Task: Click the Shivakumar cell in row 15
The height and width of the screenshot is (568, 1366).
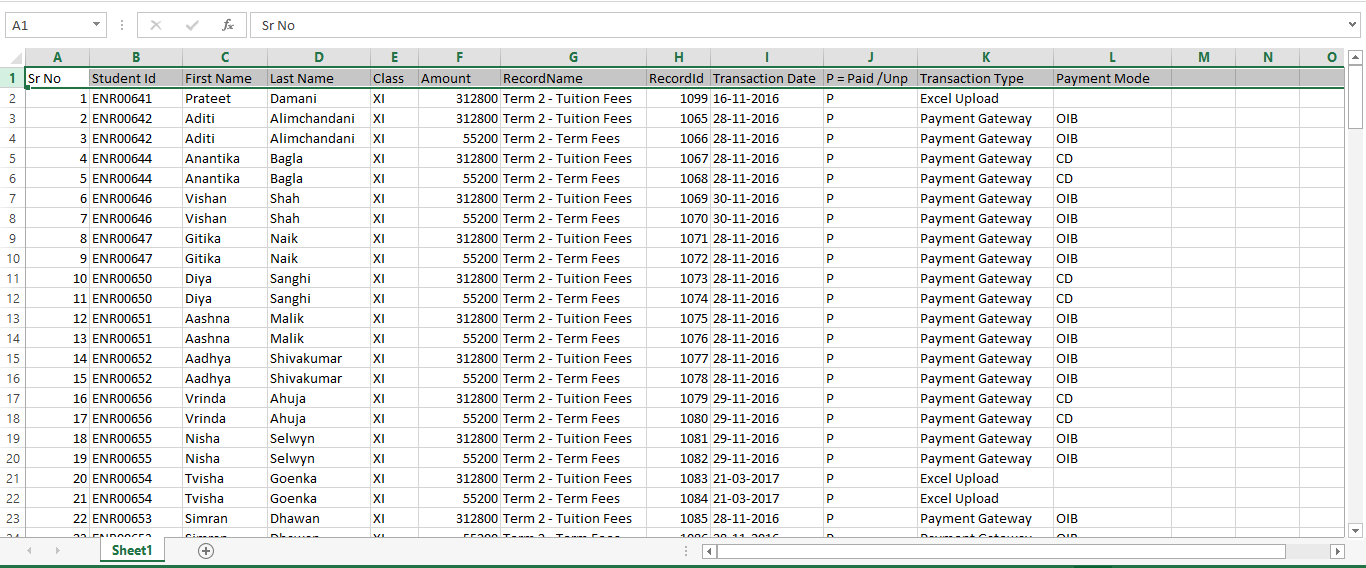Action: coord(319,358)
